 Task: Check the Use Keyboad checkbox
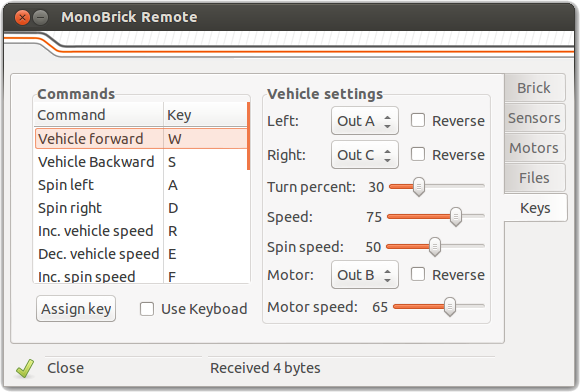click(147, 309)
